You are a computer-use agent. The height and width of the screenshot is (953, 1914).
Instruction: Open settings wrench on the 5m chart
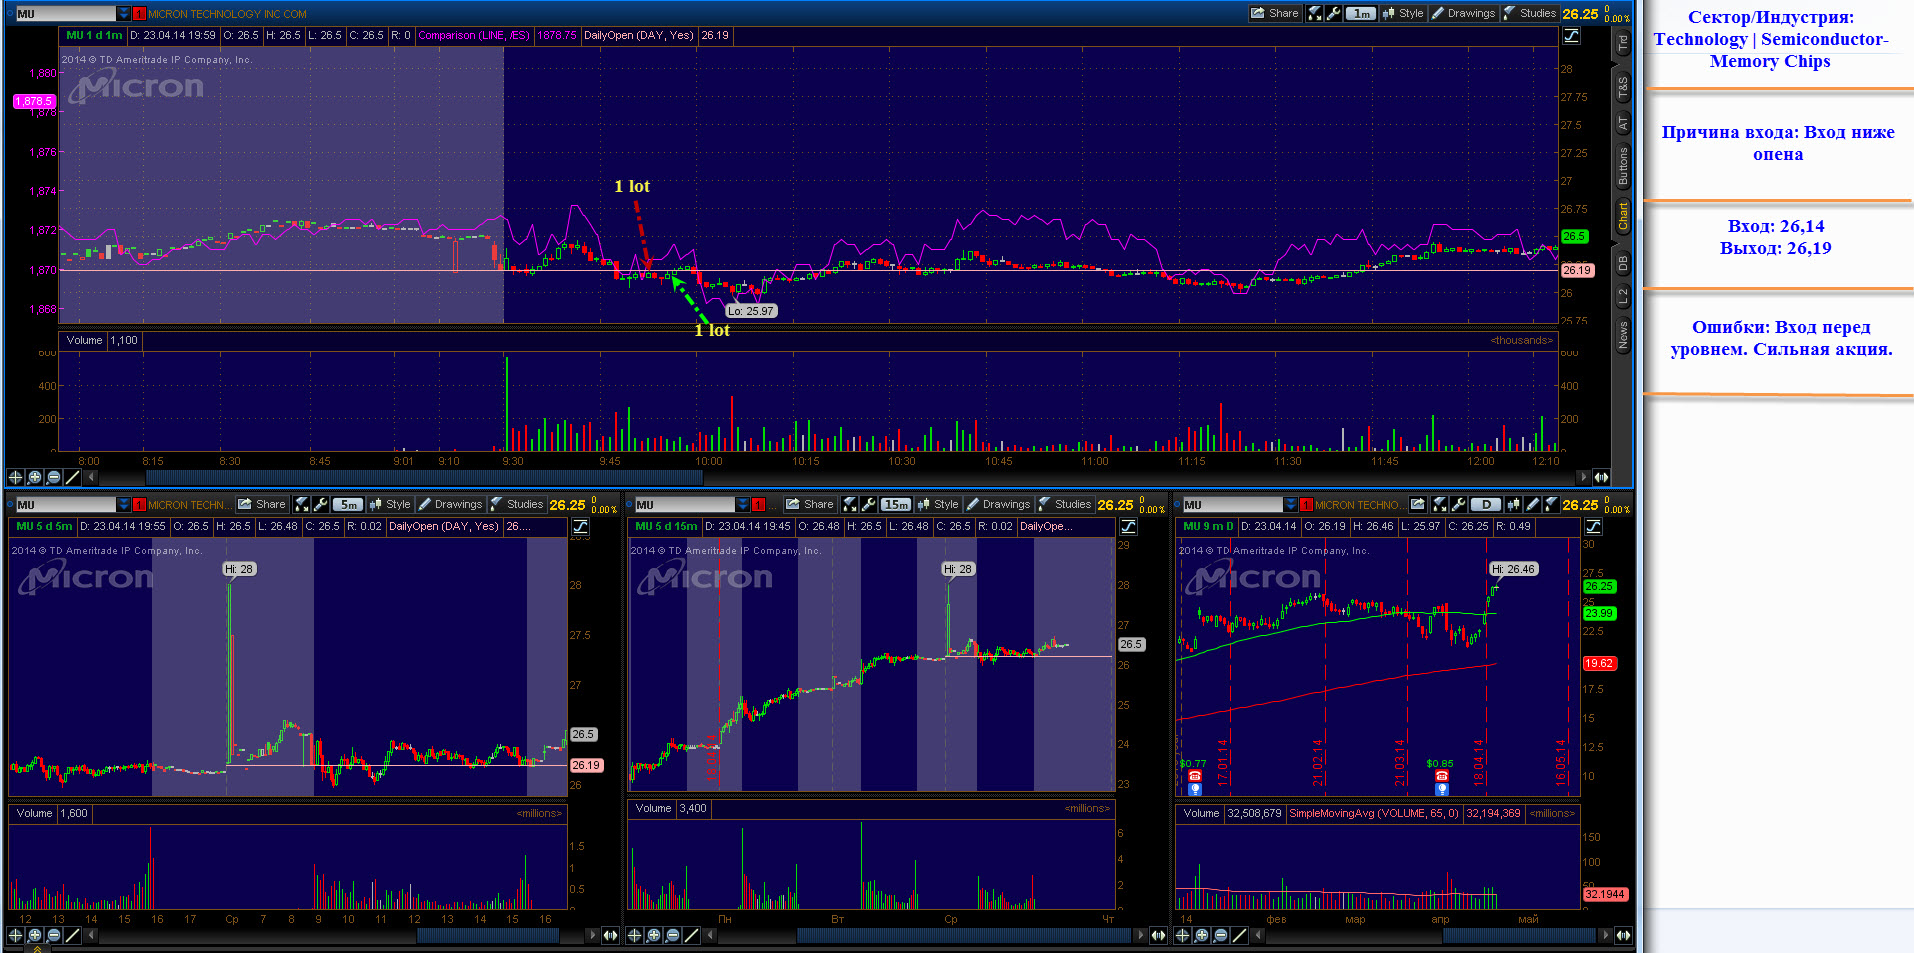pos(320,504)
